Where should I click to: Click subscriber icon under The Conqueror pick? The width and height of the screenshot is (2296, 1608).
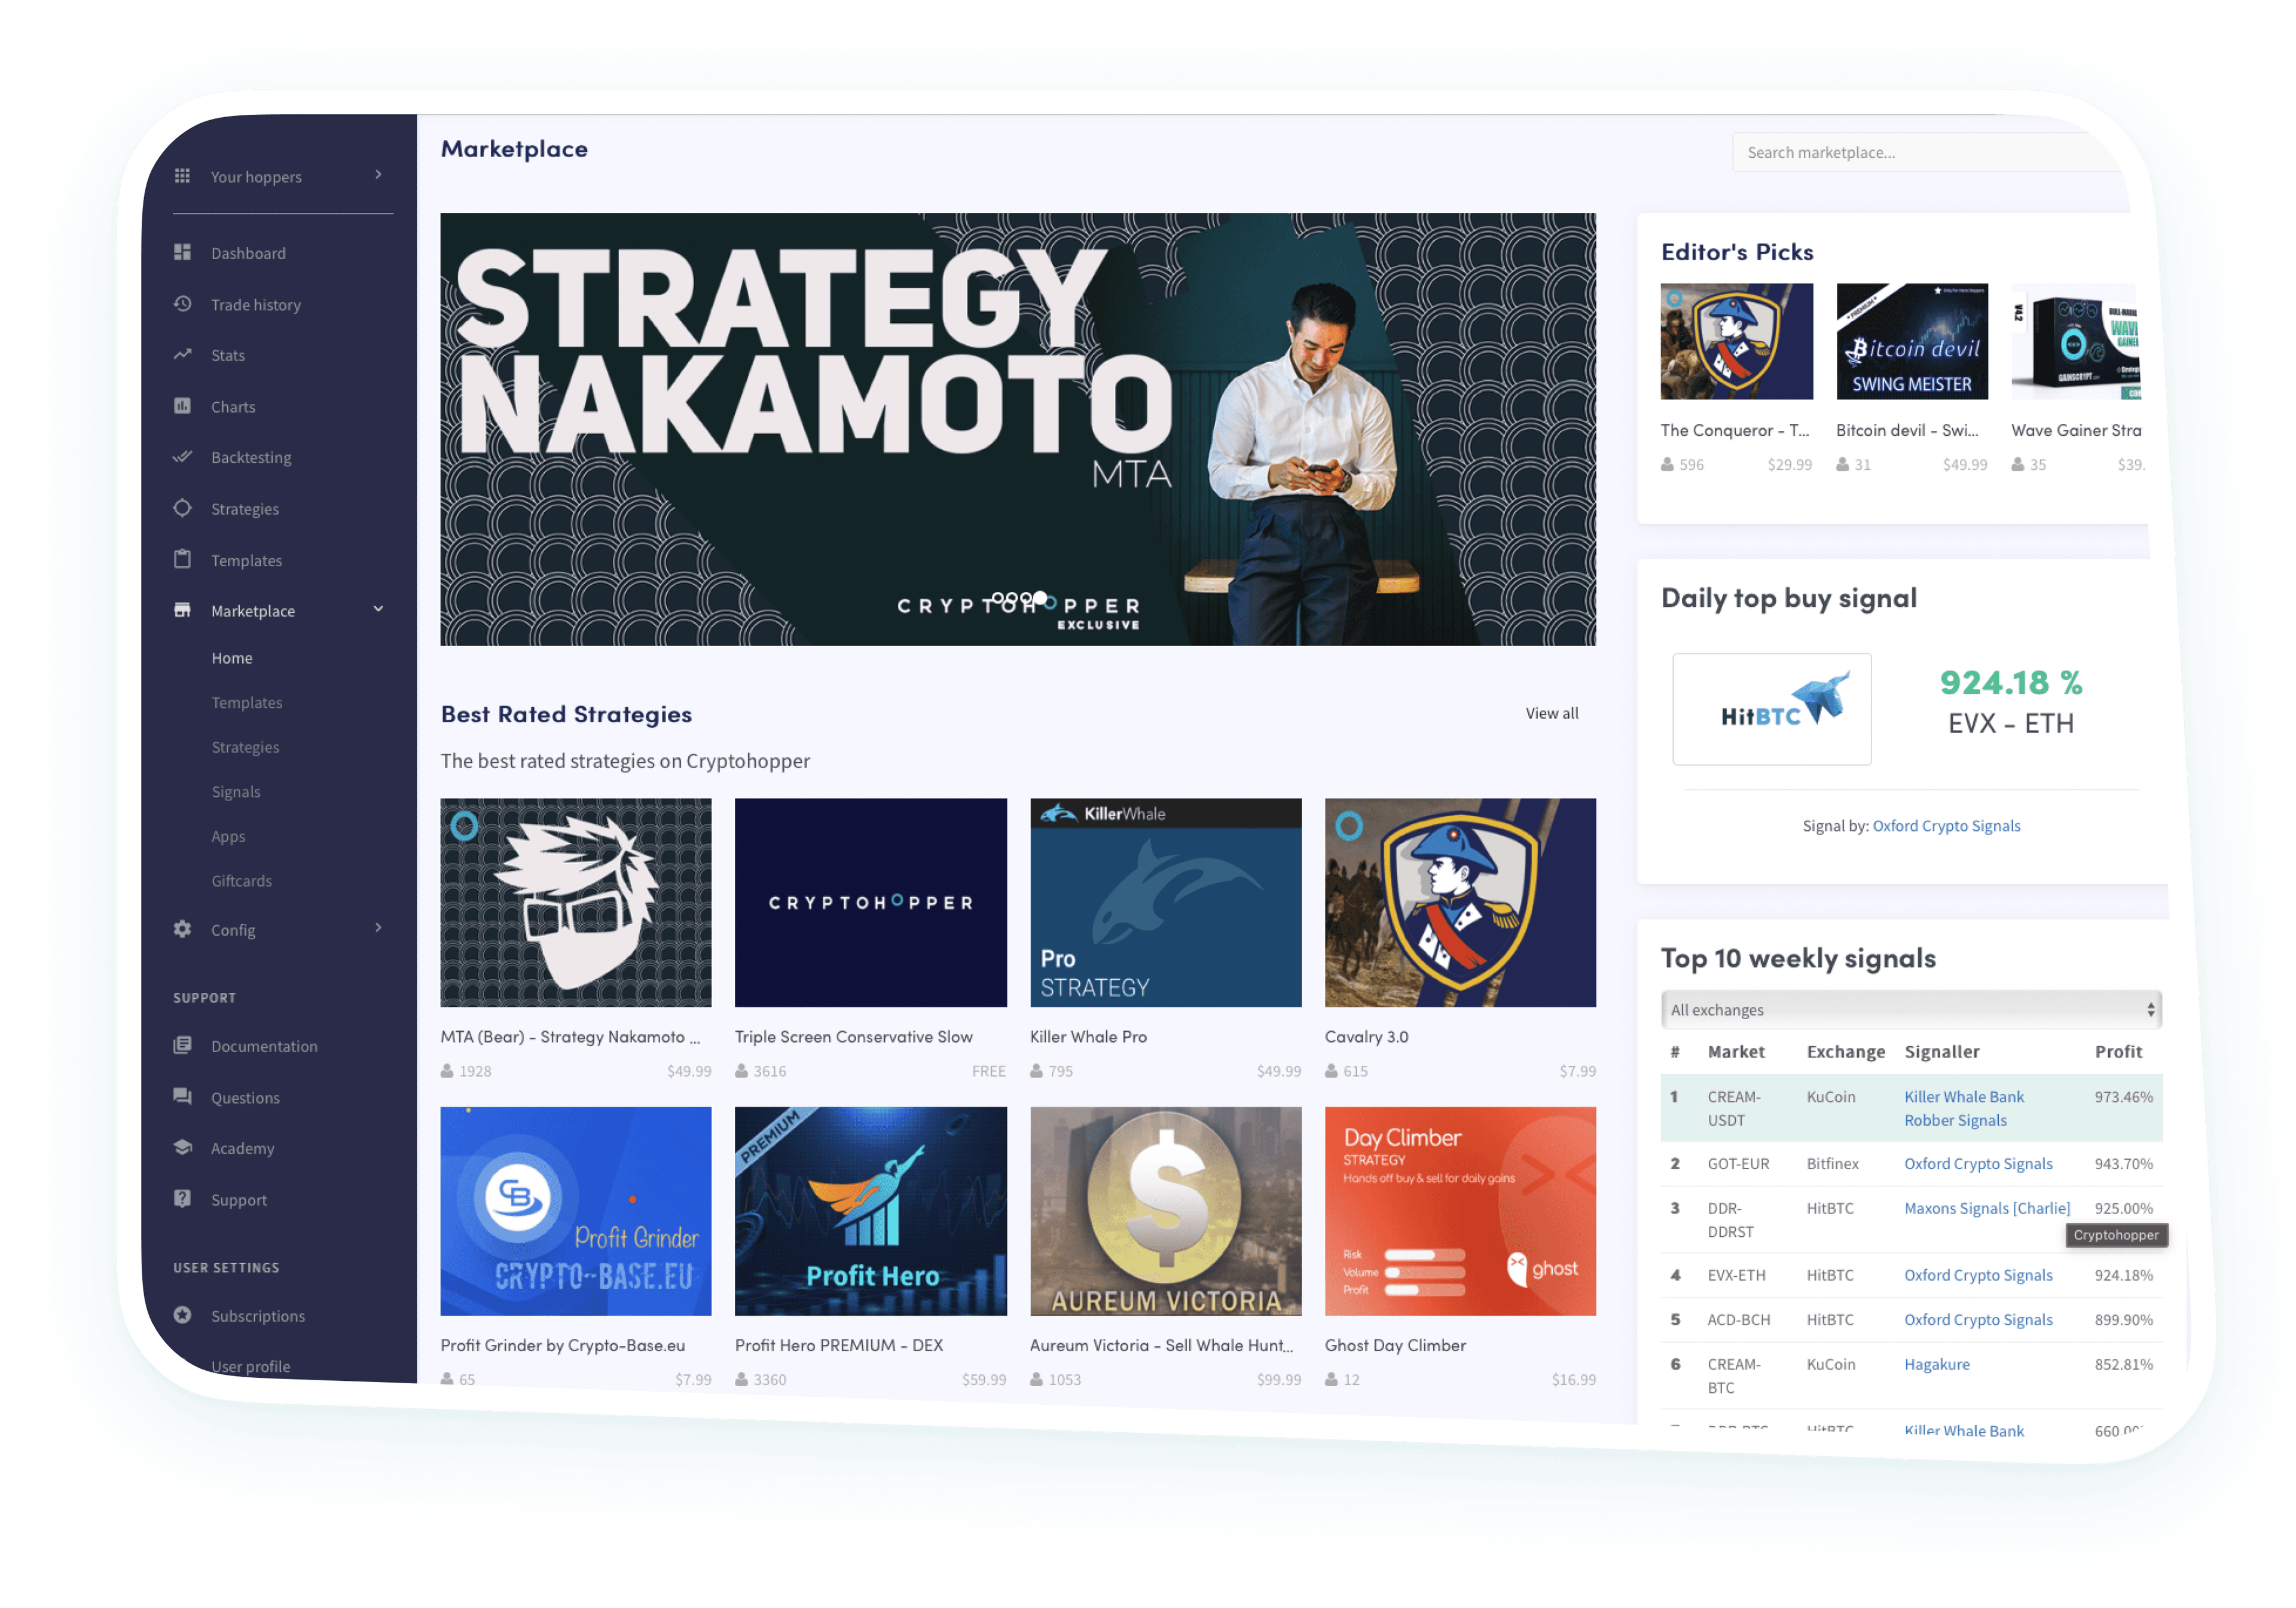tap(1667, 465)
